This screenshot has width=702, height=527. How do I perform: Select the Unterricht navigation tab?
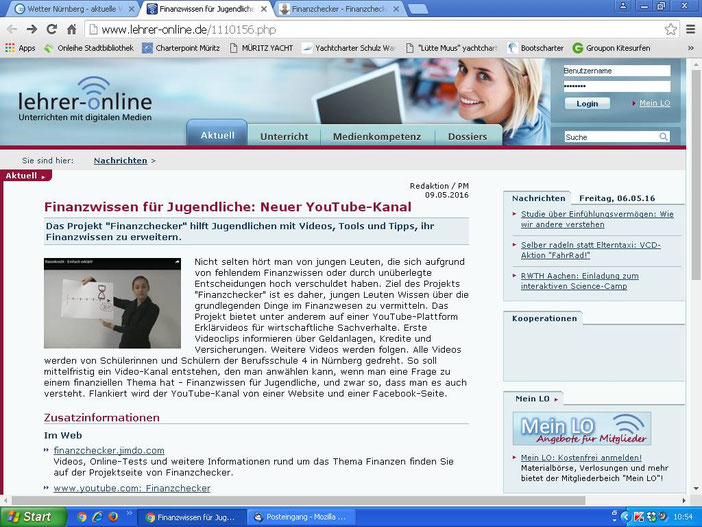(x=284, y=136)
